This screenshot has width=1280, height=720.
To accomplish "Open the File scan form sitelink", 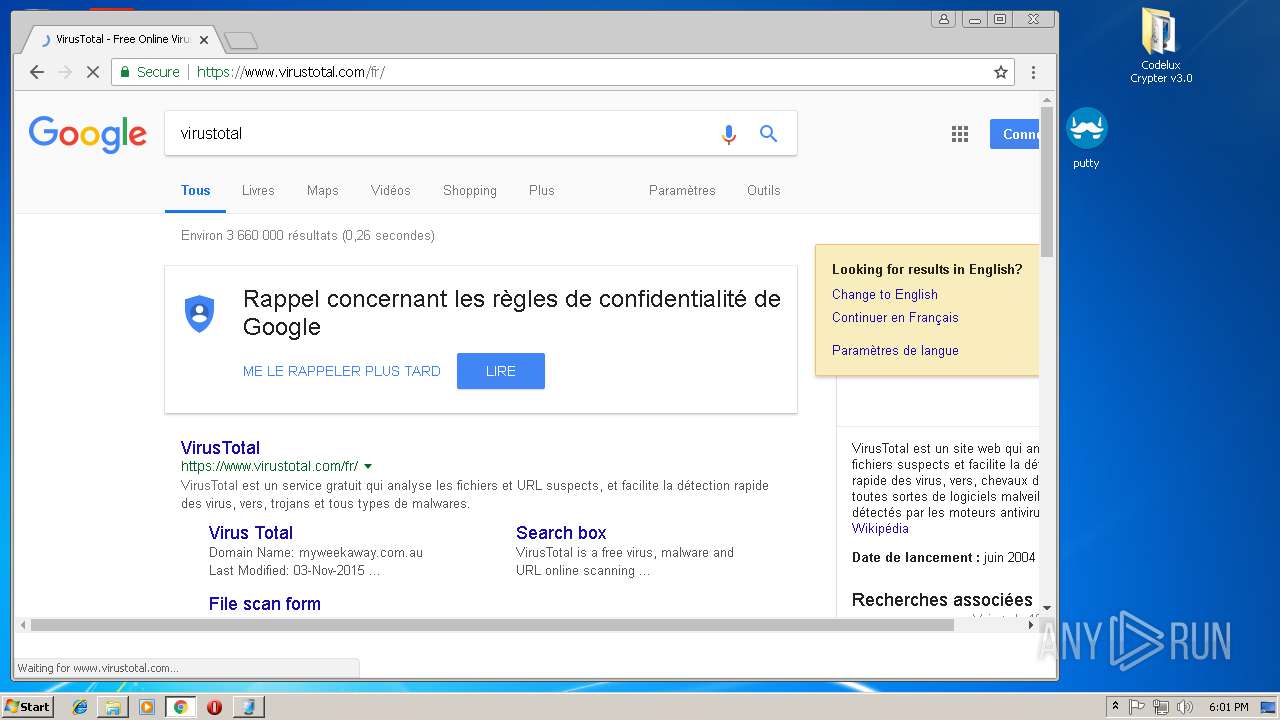I will point(265,604).
